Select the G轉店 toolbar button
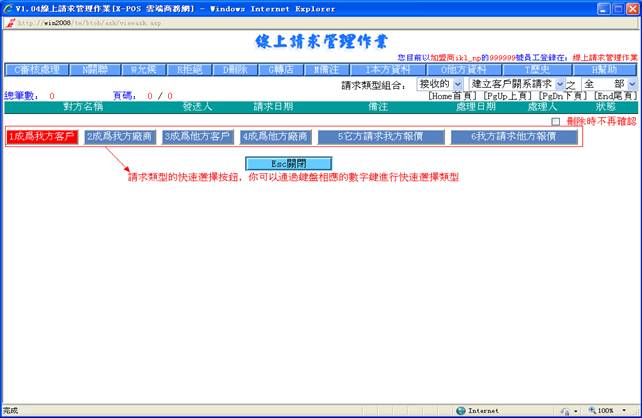 [x=283, y=70]
